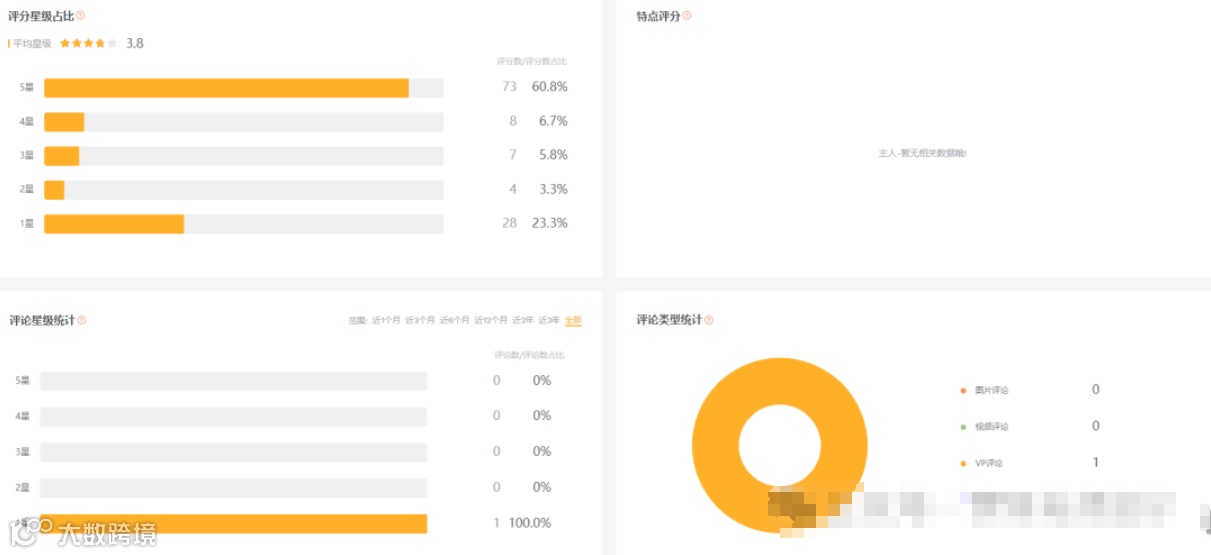Select 近12个月 time range
This screenshot has width=1211, height=555.
[491, 321]
